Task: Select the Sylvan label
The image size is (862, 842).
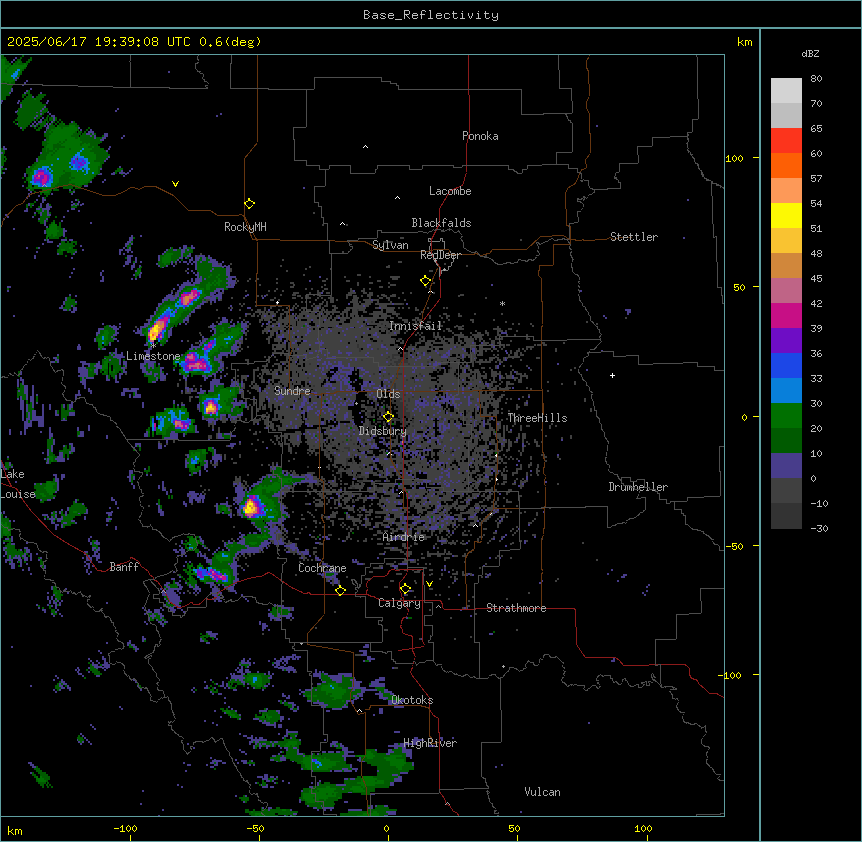Action: click(x=390, y=245)
